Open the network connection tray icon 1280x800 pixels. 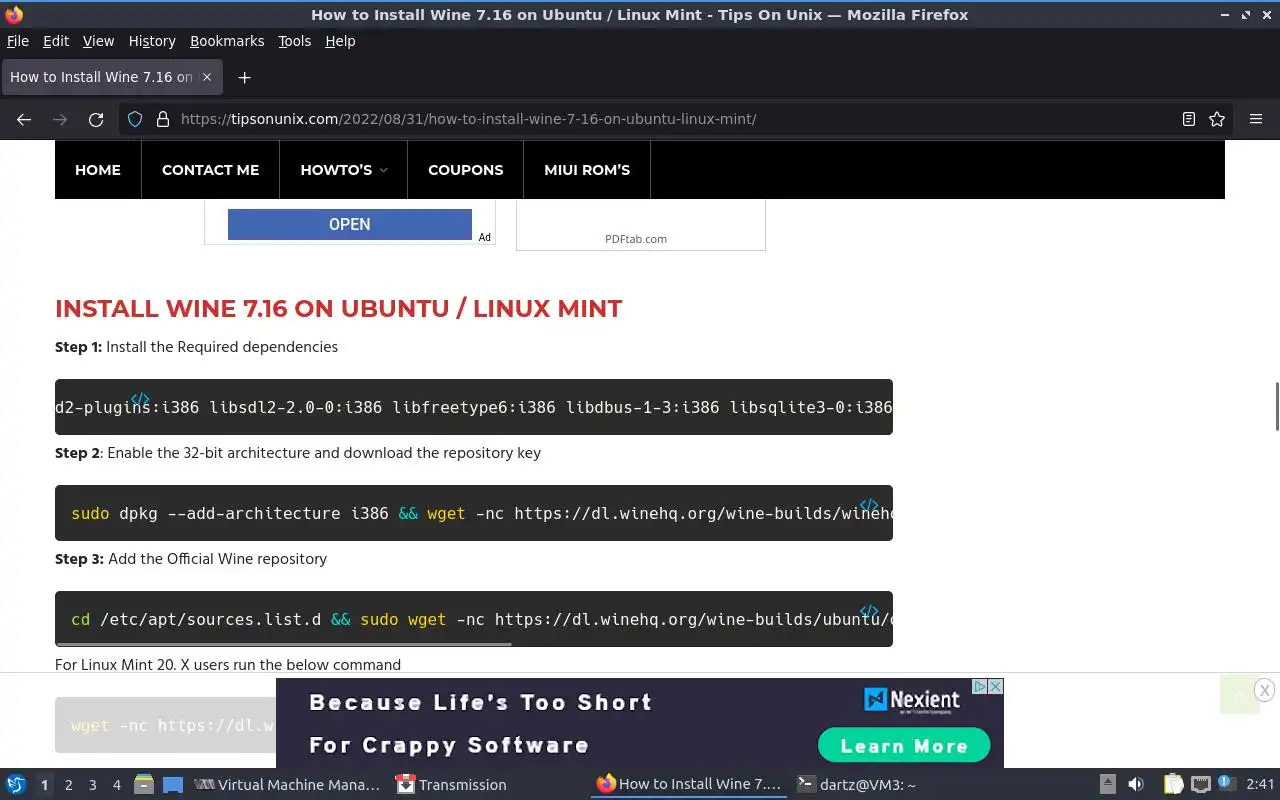coord(1200,784)
